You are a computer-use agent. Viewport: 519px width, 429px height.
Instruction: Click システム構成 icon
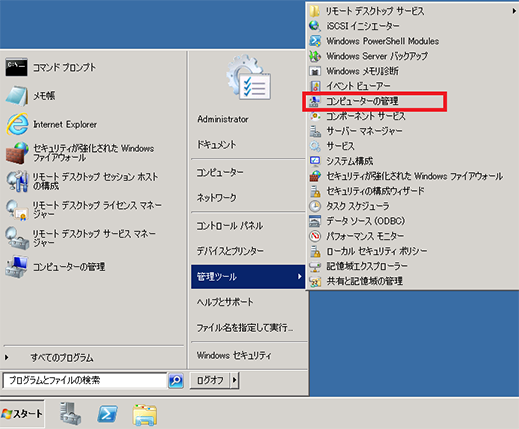coord(315,161)
